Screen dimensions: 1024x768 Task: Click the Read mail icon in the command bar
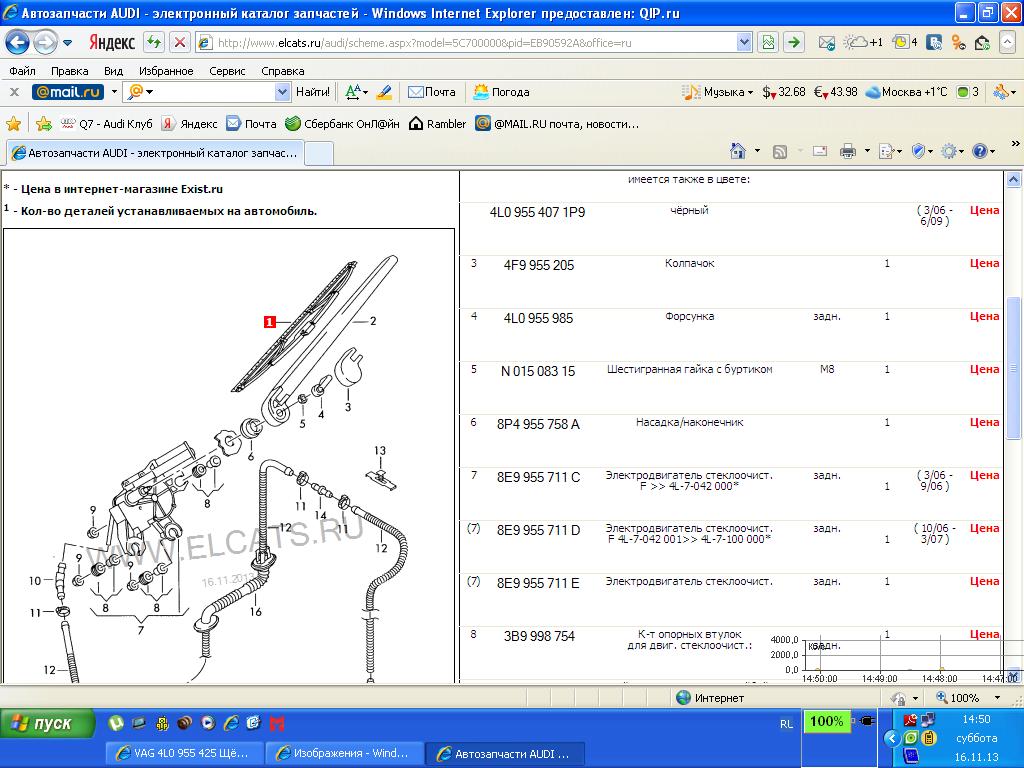[x=820, y=152]
